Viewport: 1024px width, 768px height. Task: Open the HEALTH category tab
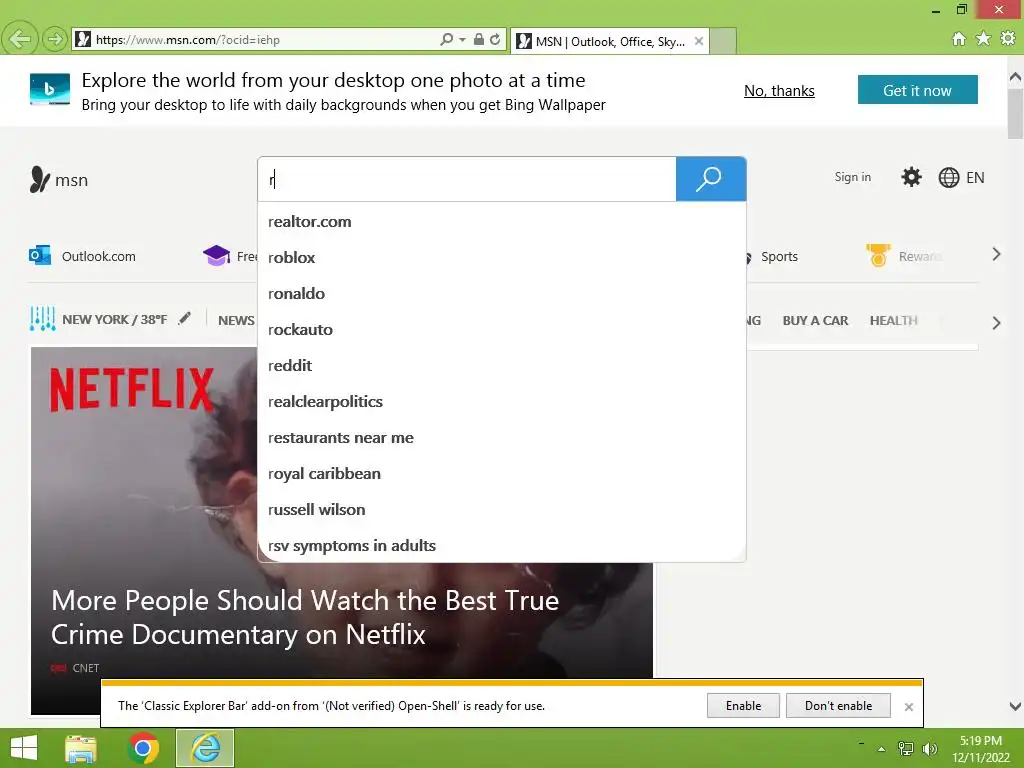click(893, 321)
